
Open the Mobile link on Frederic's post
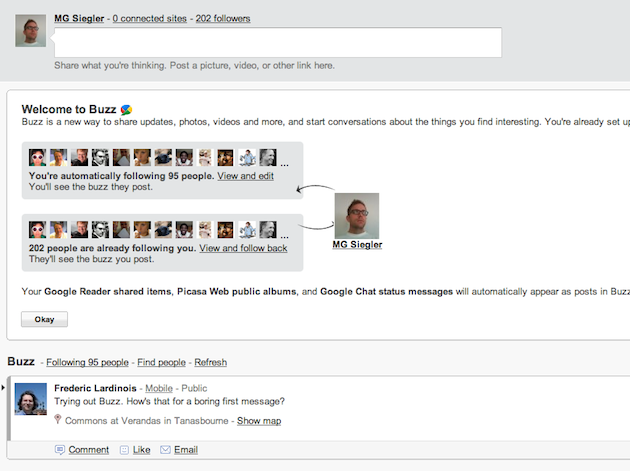[158, 387]
